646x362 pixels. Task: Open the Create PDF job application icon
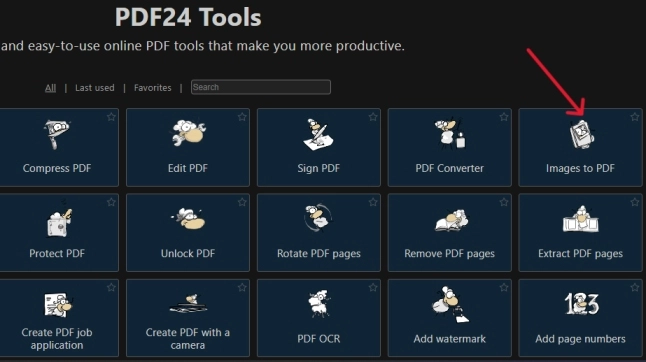[x=58, y=305]
